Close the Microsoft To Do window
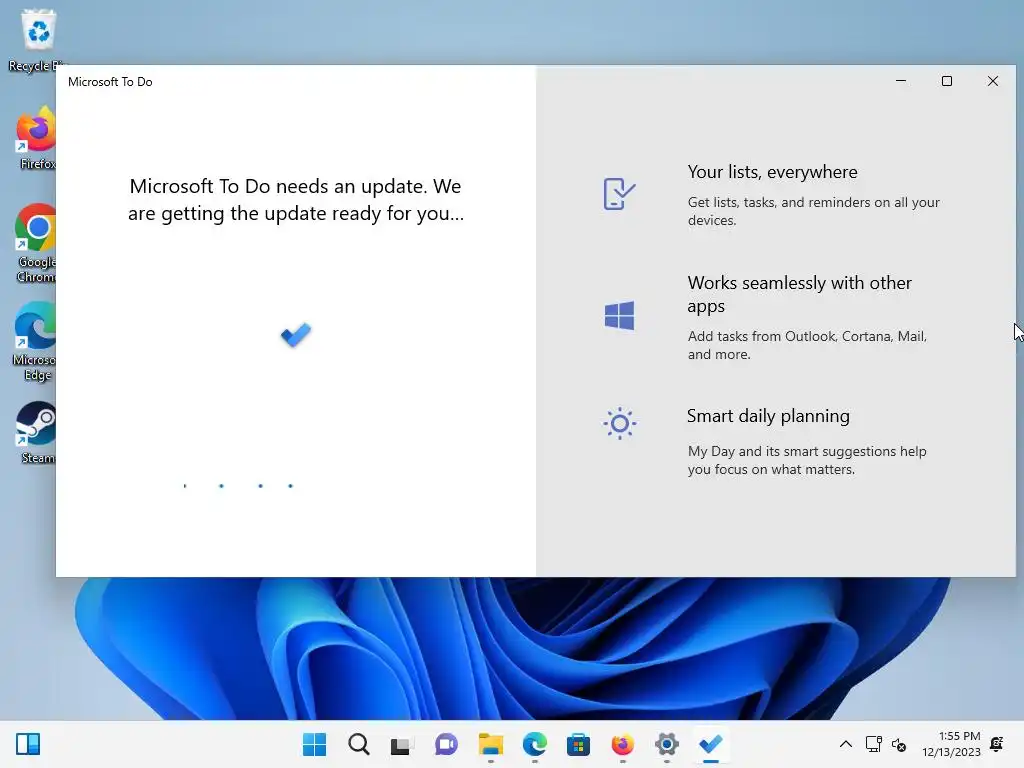 point(993,81)
